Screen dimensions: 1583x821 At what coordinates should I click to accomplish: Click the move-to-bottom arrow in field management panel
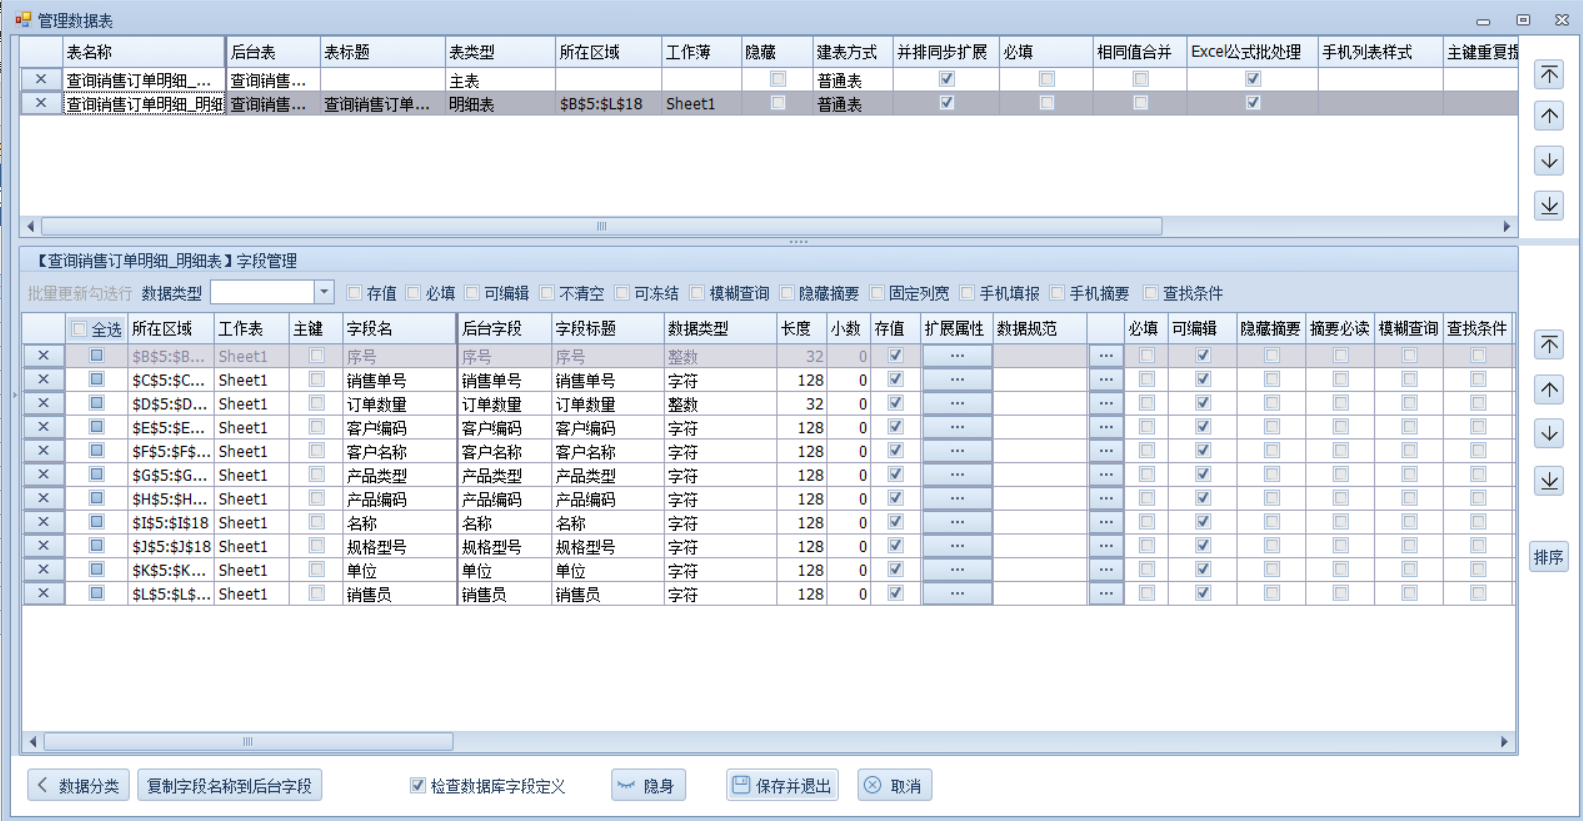(x=1549, y=481)
